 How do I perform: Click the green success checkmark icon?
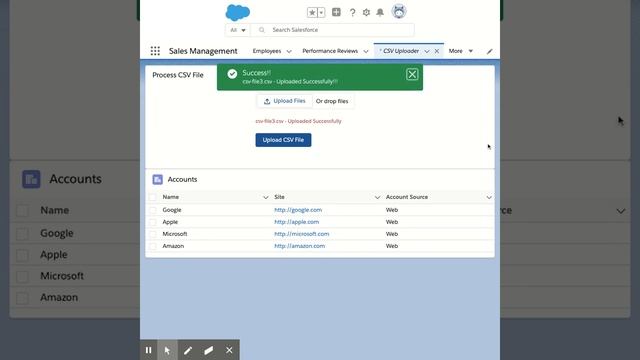(232, 74)
